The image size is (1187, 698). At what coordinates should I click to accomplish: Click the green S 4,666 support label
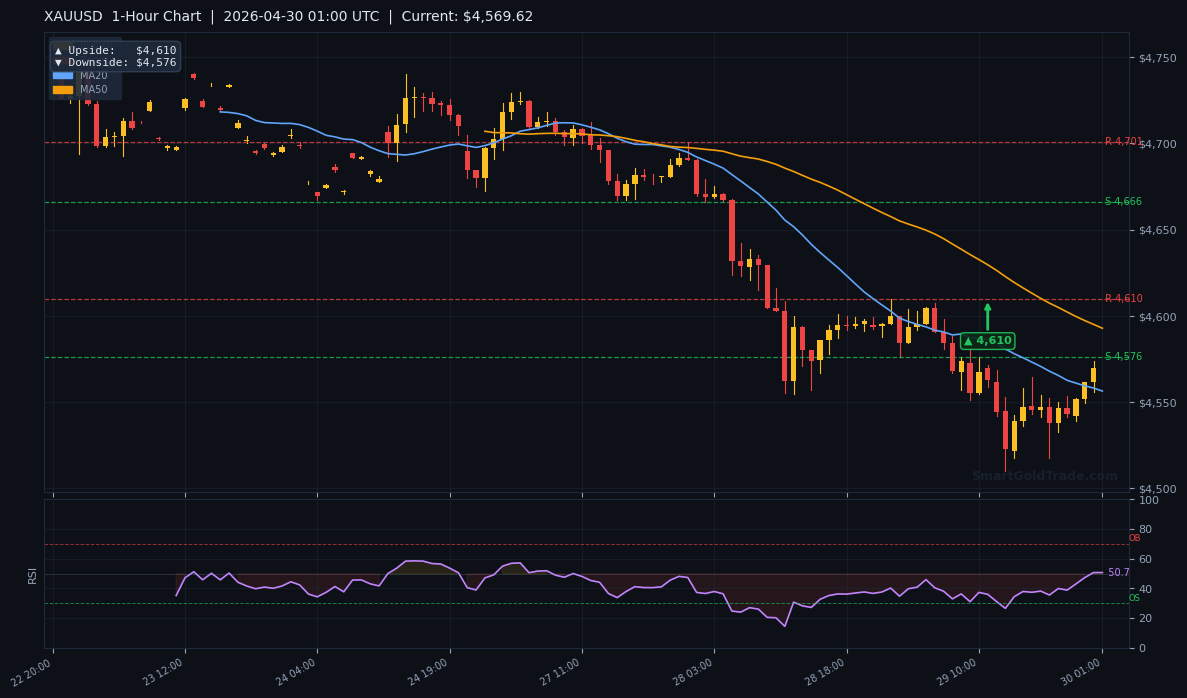[1124, 202]
